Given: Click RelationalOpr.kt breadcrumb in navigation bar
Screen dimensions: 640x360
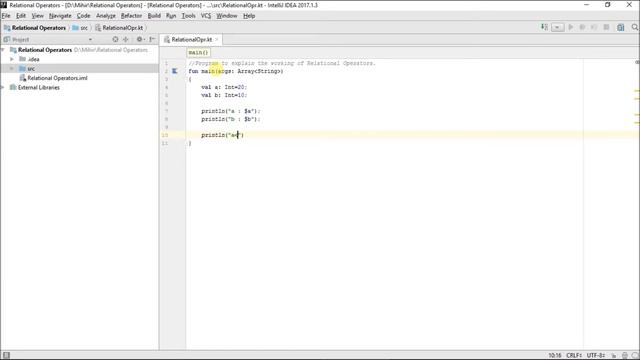Looking at the screenshot, I should coord(119,28).
